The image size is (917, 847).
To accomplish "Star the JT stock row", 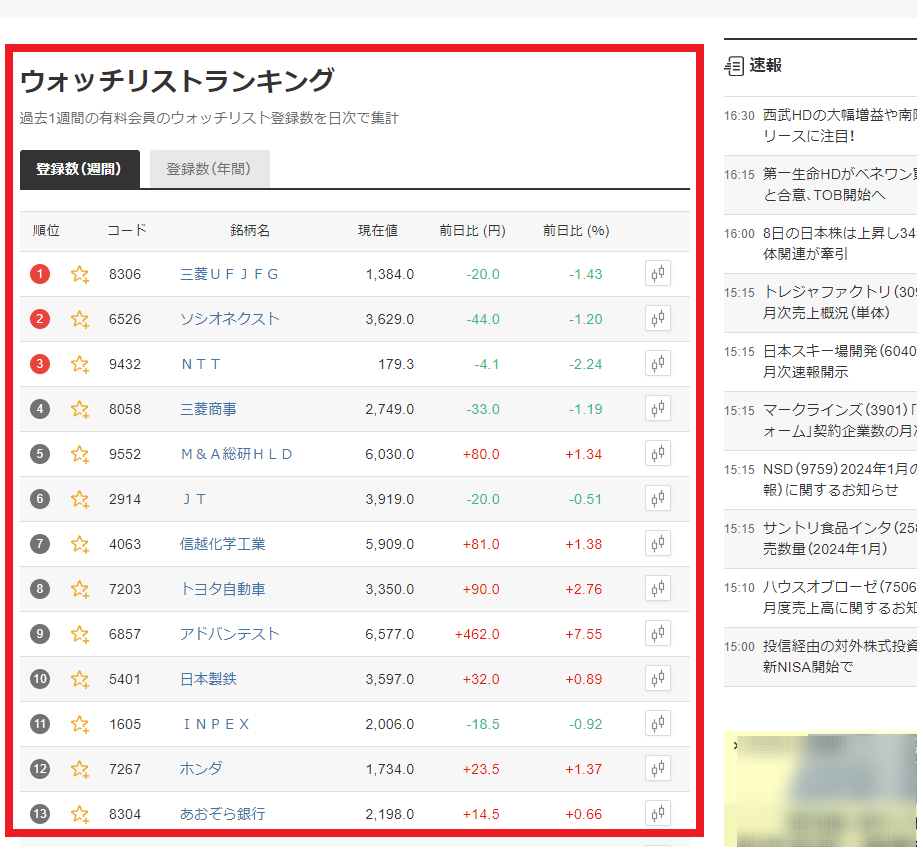I will tap(80, 500).
